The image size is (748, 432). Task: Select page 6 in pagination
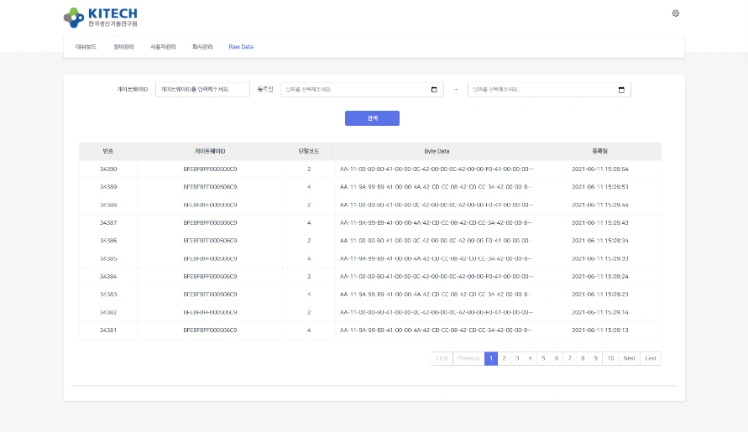pos(556,358)
